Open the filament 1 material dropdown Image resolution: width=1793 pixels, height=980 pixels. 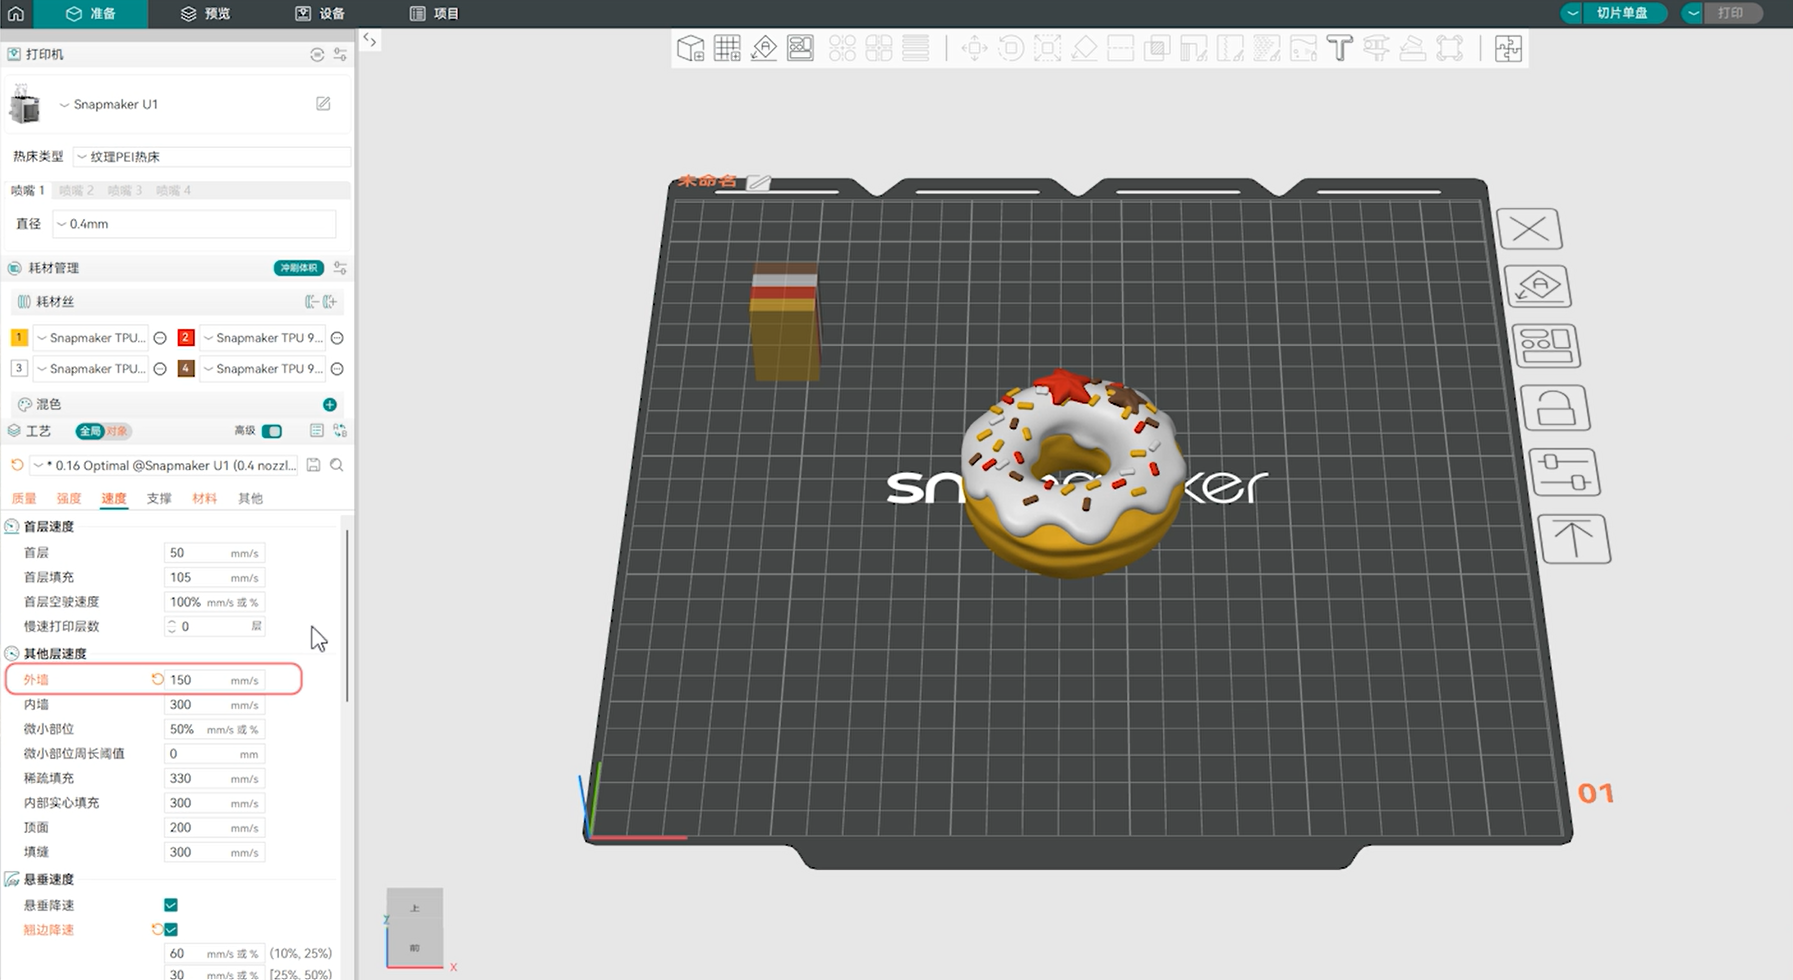click(x=91, y=338)
